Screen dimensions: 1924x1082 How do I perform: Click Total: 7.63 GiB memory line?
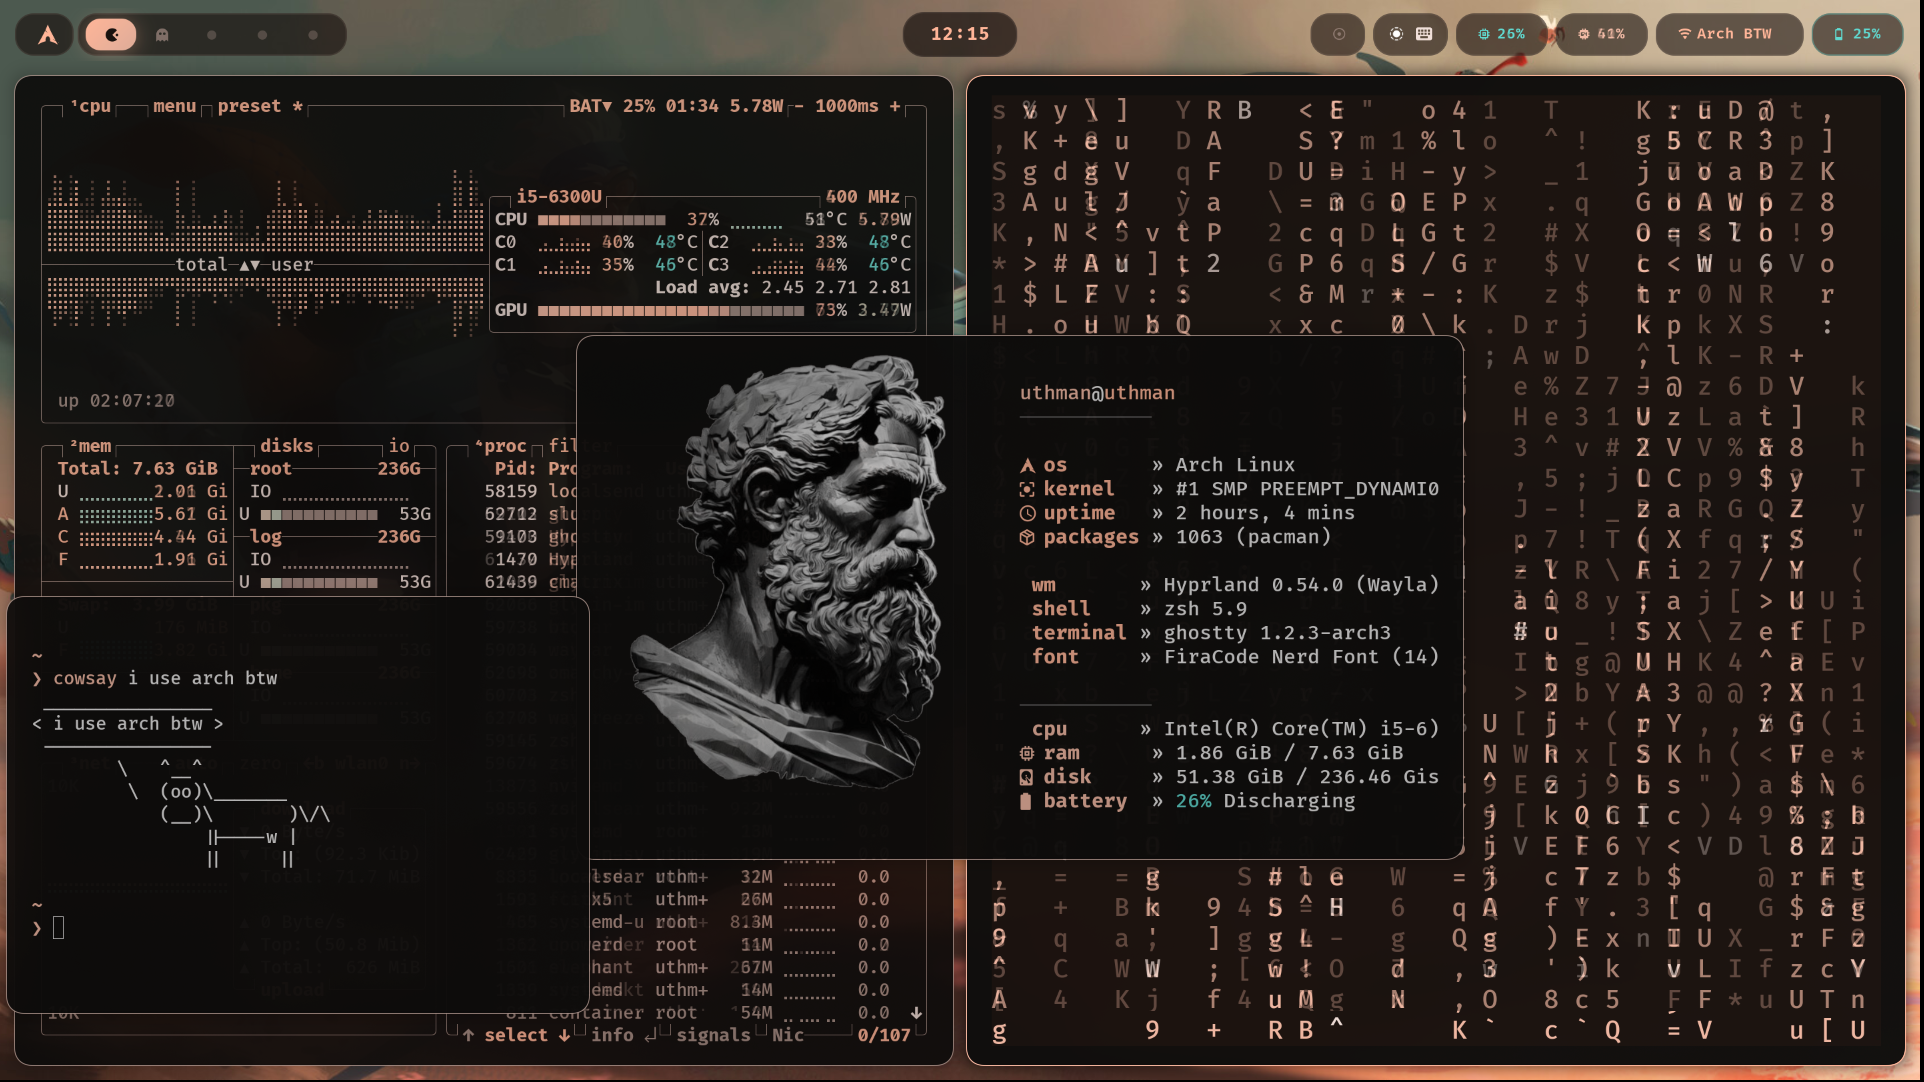tap(137, 469)
